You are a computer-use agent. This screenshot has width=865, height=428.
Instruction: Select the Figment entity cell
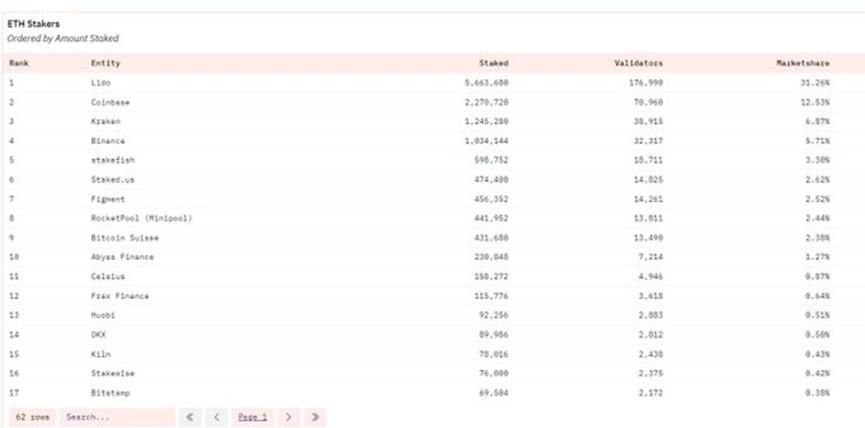(x=108, y=199)
